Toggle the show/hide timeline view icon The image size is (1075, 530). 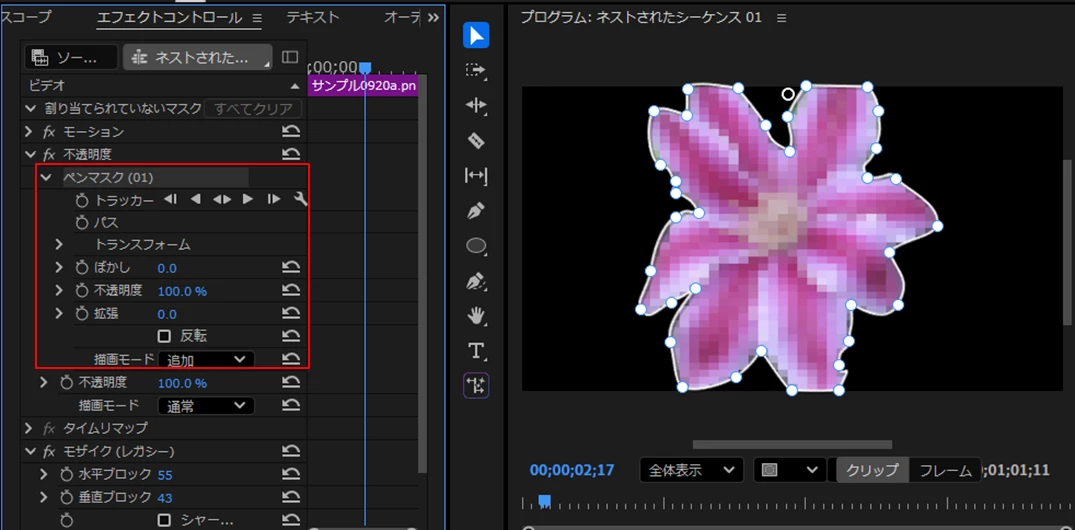click(x=290, y=58)
